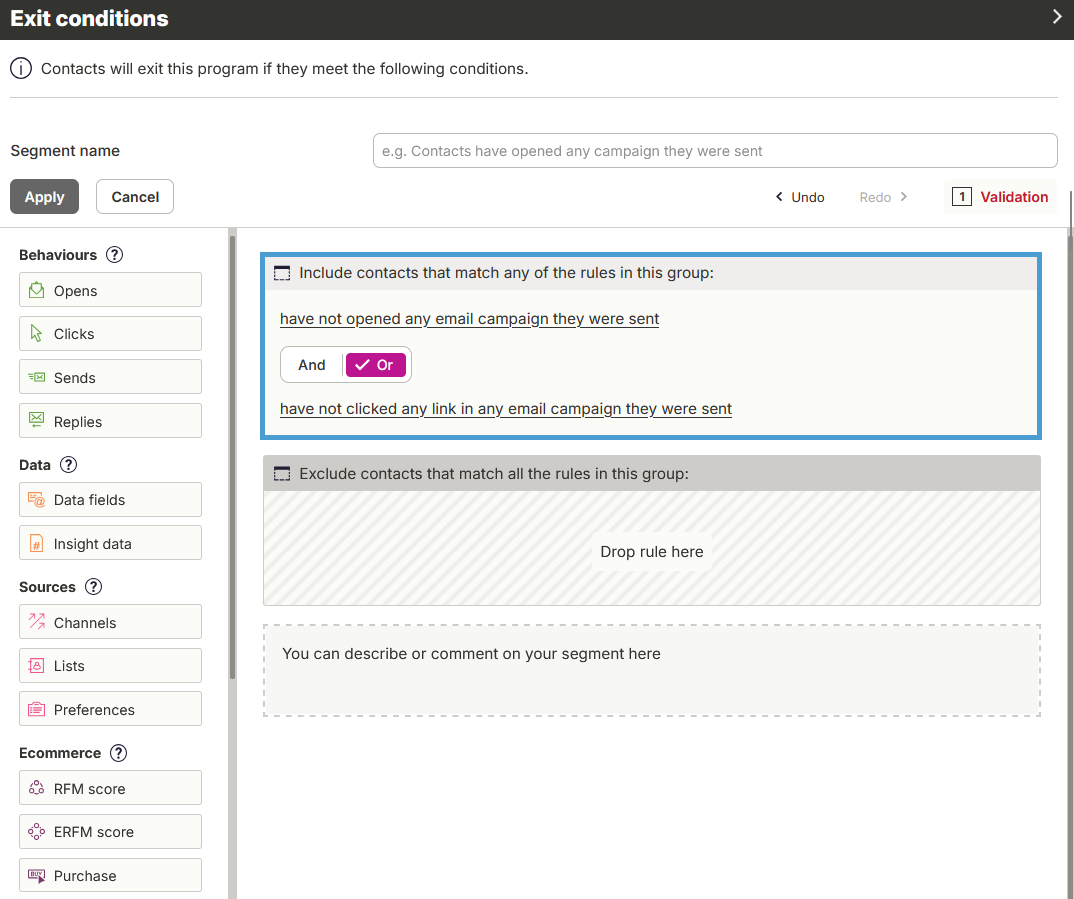This screenshot has width=1074, height=899.
Task: Select the Lists source rule
Action: pyautogui.click(x=110, y=666)
